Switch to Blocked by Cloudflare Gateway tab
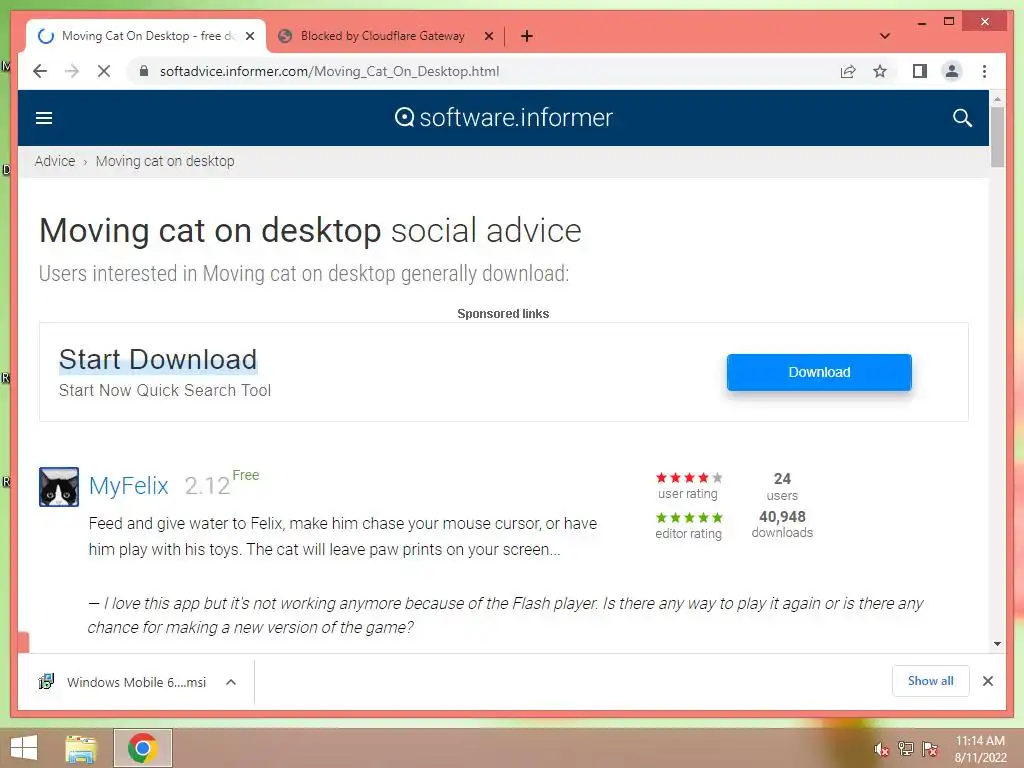Screen dimensions: 1024x768 point(385,36)
